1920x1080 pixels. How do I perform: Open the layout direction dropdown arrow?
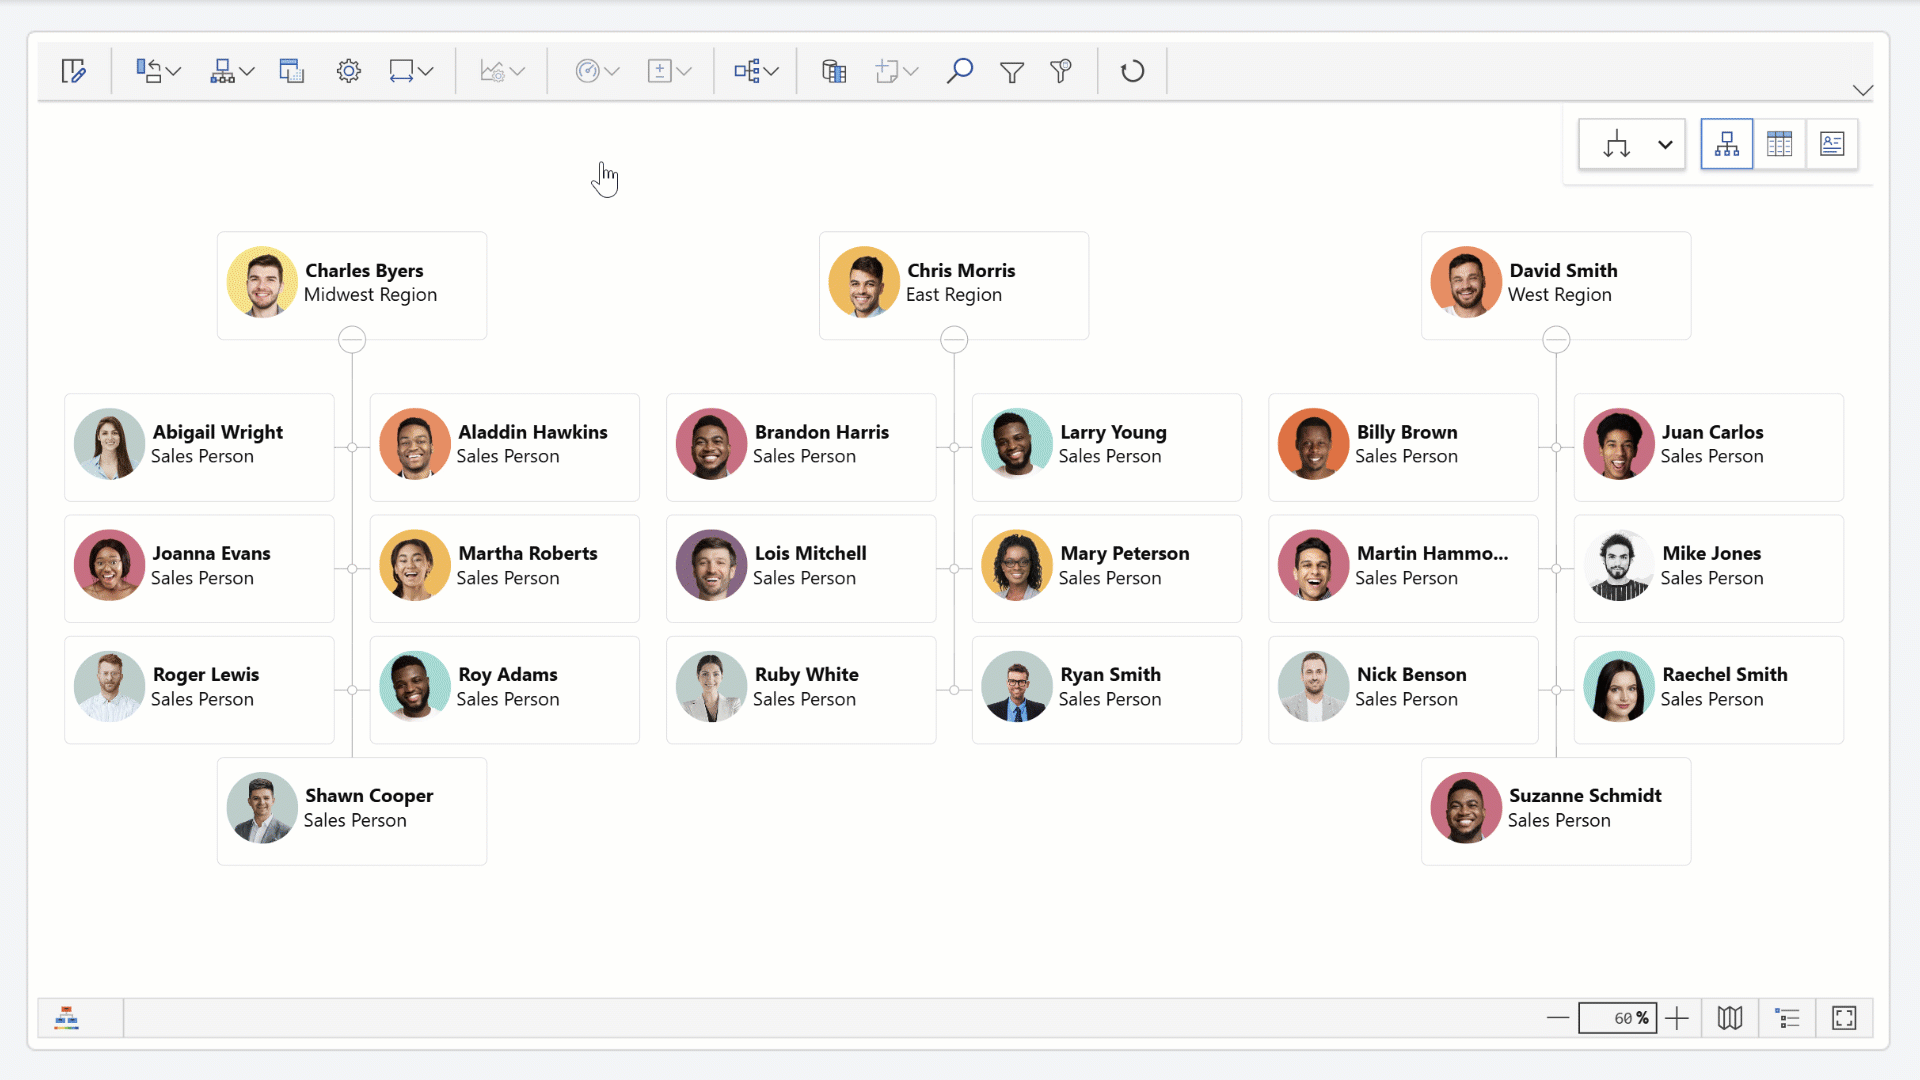1665,144
